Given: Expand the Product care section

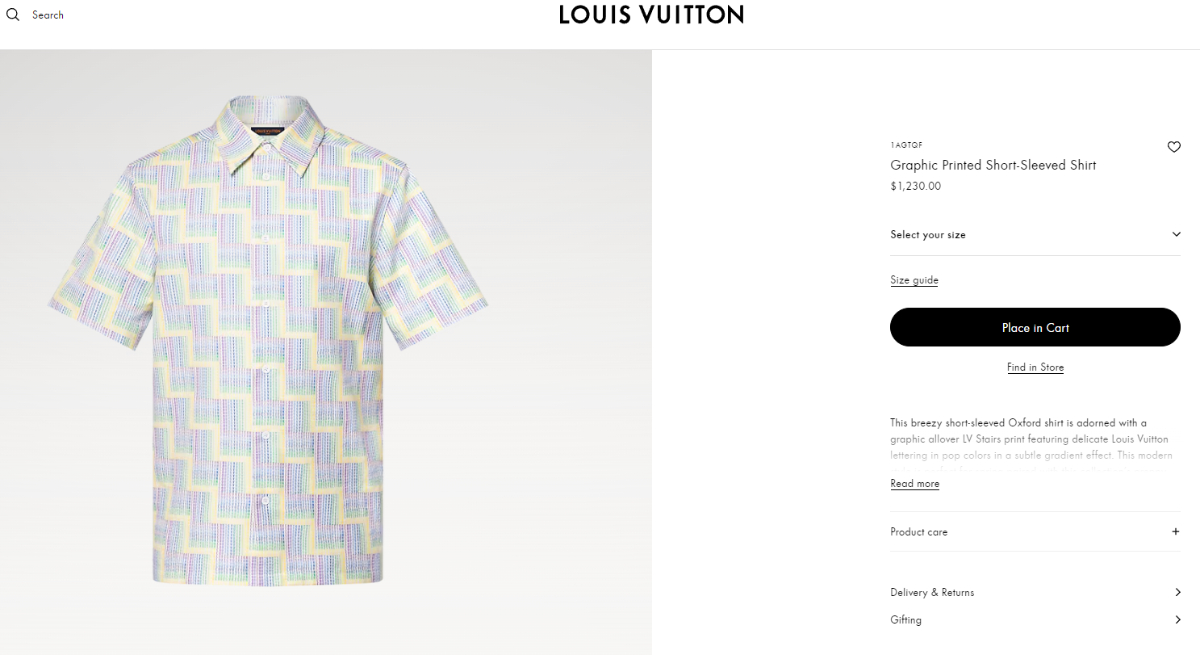Looking at the screenshot, I should (1035, 532).
